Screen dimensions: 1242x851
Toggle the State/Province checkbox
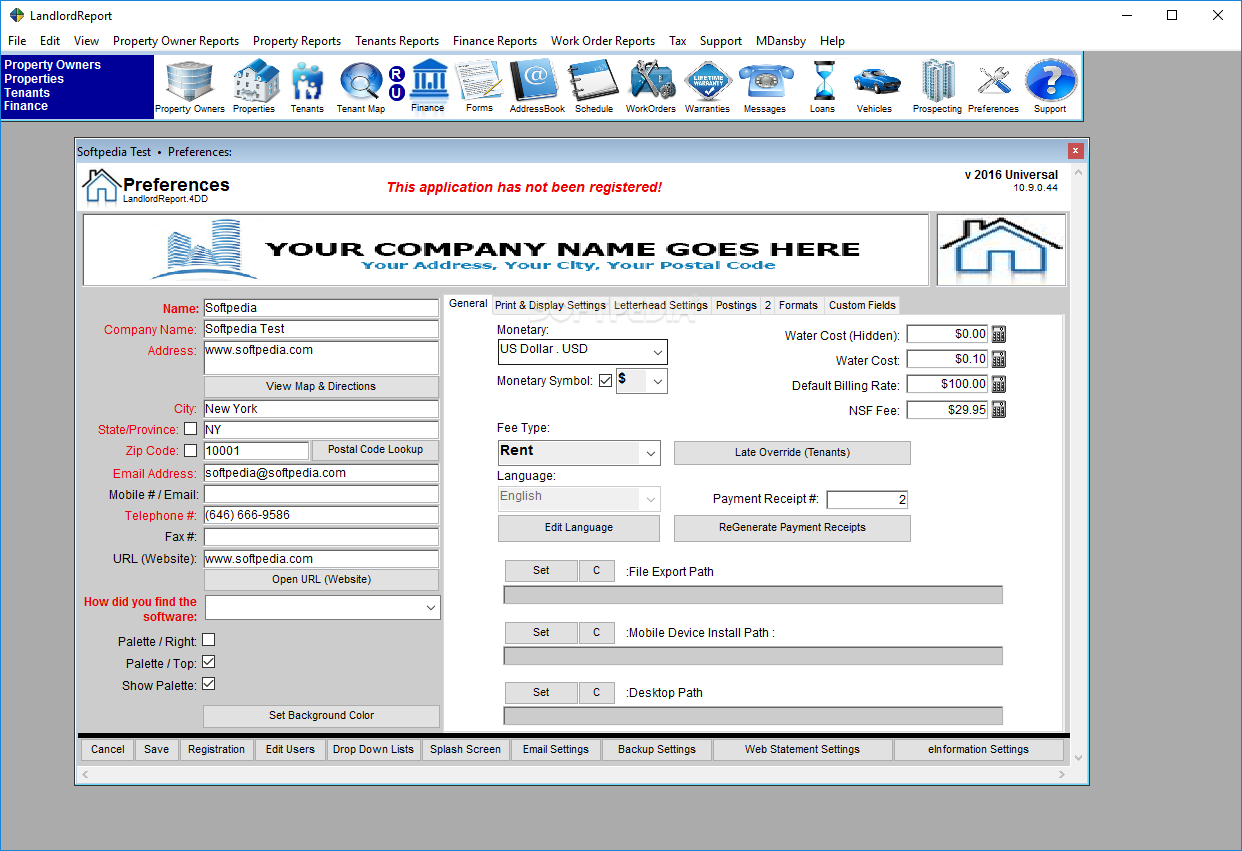[191, 429]
